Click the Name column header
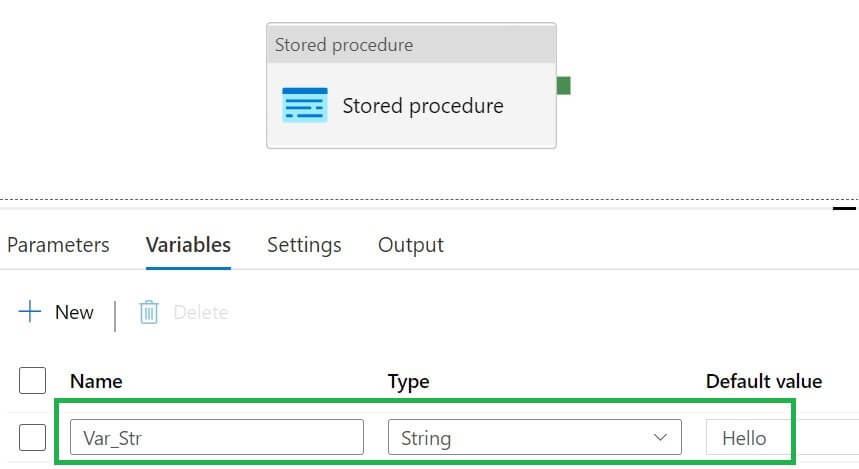This screenshot has width=859, height=469. click(x=96, y=381)
